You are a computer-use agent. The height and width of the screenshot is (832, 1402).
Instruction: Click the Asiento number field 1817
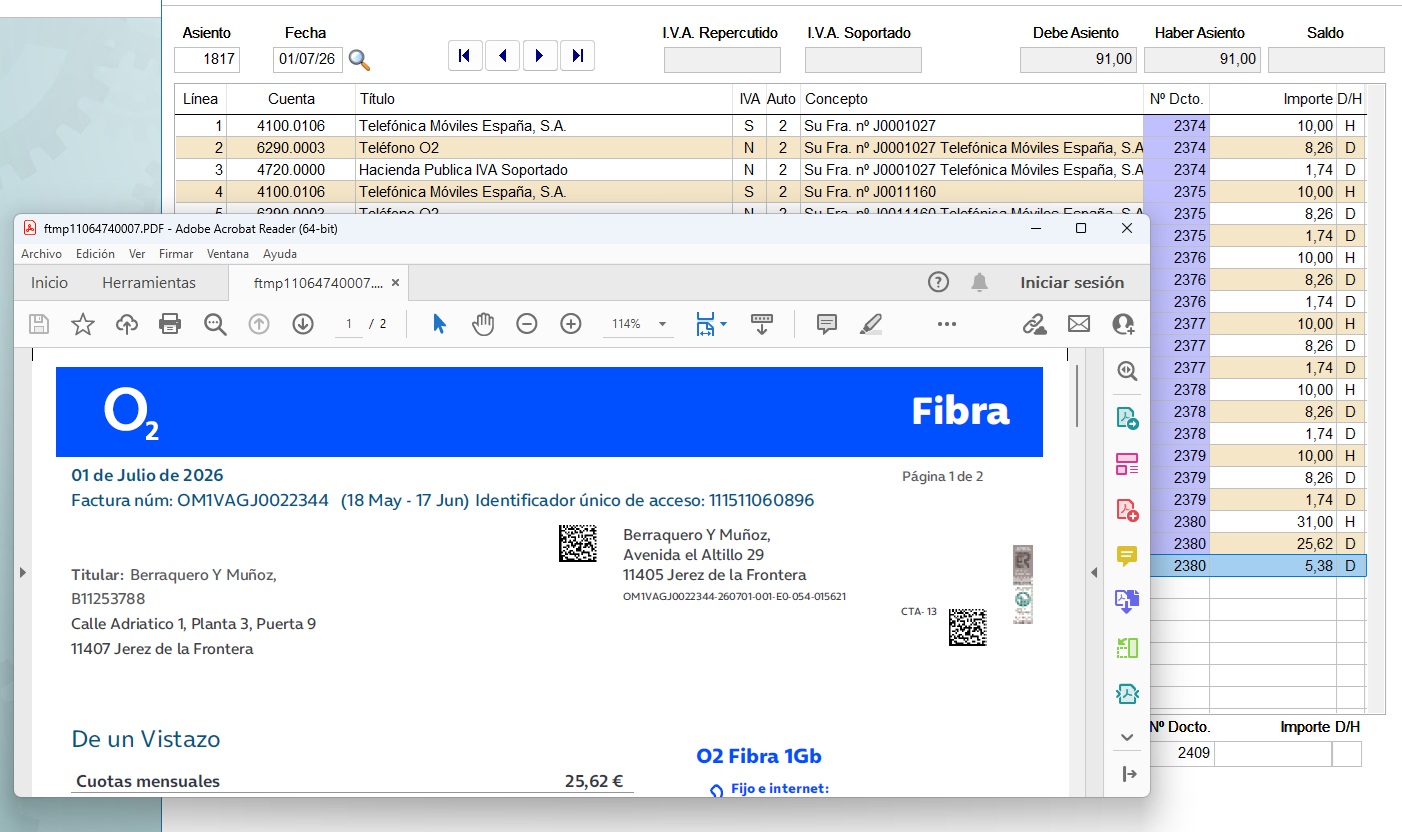click(x=207, y=60)
